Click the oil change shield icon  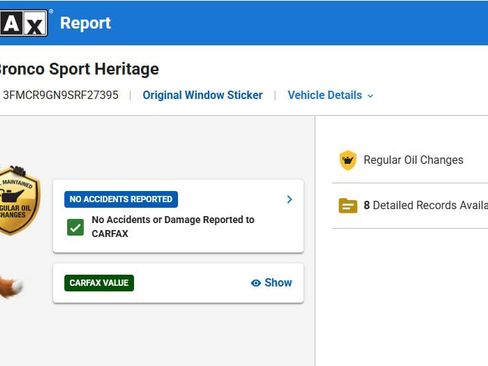[348, 160]
